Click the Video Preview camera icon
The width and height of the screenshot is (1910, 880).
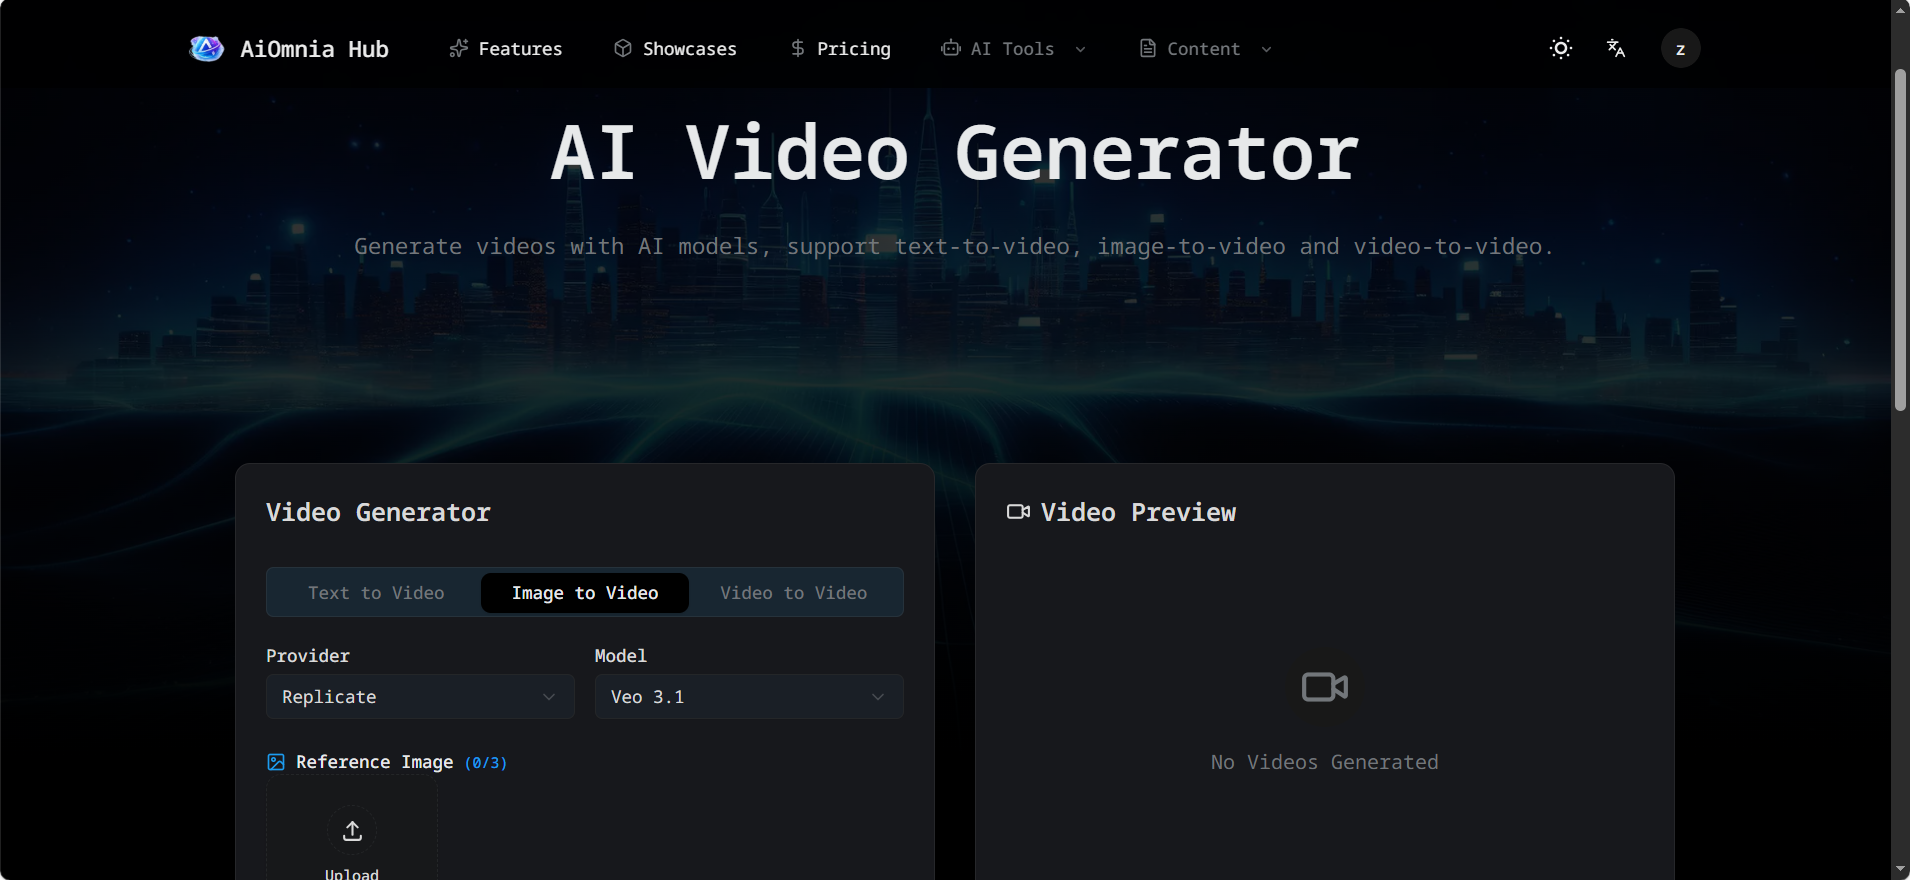[1018, 512]
